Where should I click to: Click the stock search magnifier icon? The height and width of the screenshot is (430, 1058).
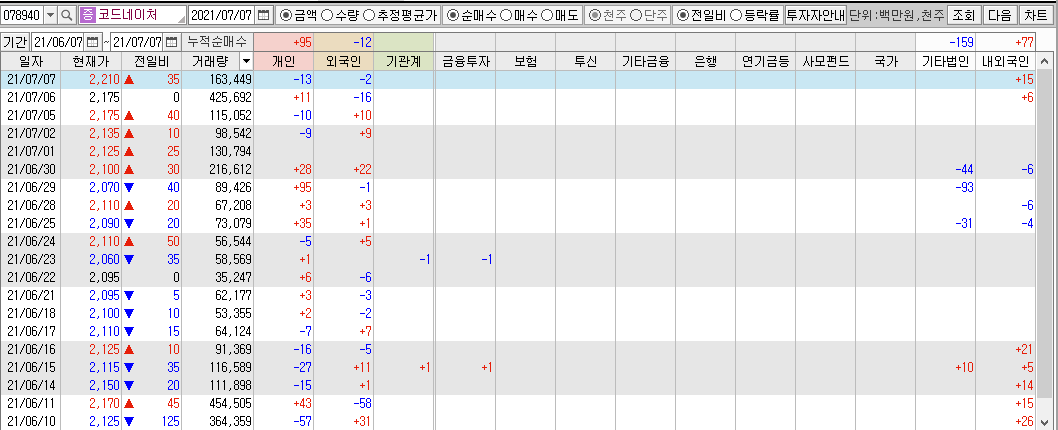pyautogui.click(x=67, y=15)
